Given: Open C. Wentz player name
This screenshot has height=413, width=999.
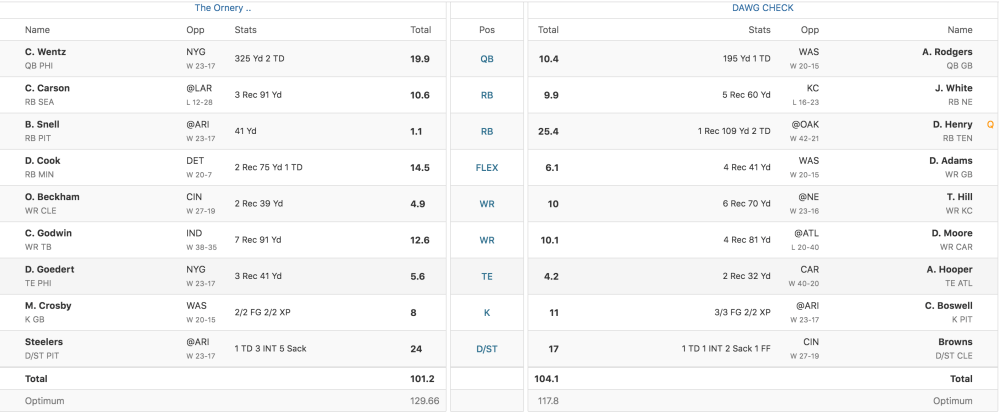Looking at the screenshot, I should 46,52.
